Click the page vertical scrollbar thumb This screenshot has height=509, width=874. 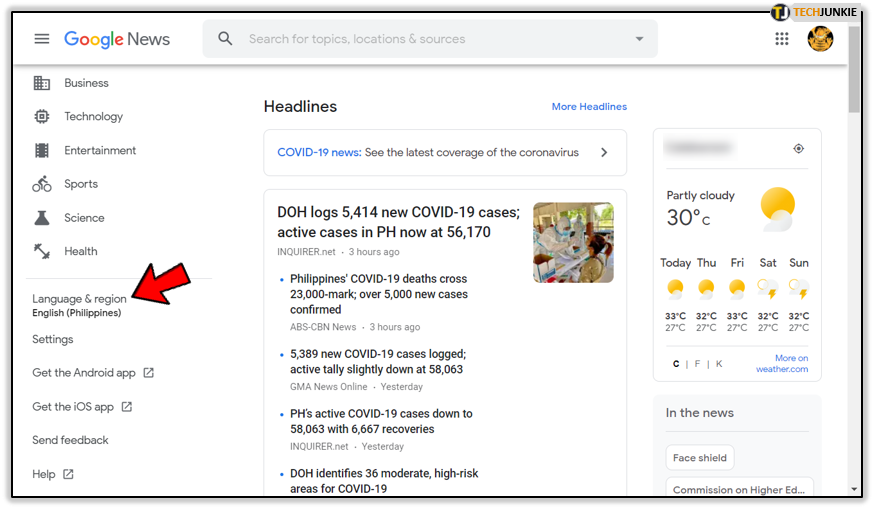pyautogui.click(x=854, y=69)
